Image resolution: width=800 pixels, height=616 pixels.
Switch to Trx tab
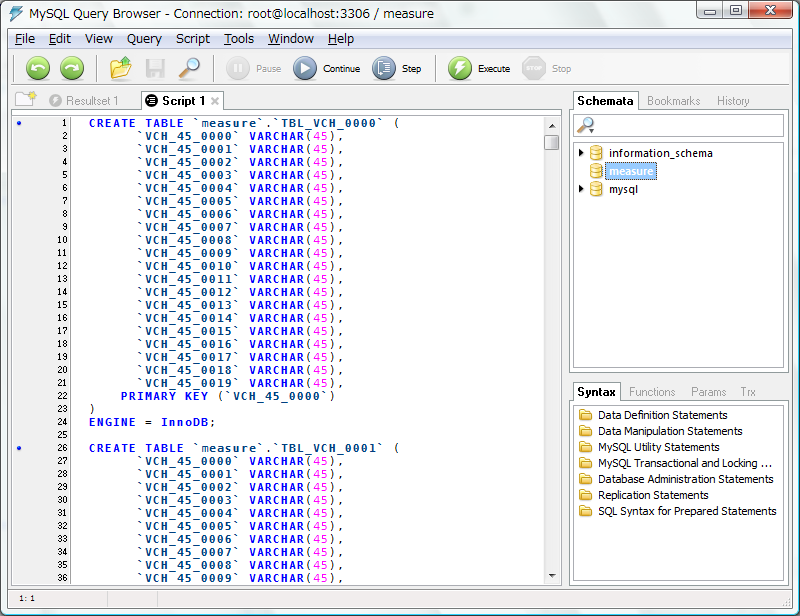click(748, 392)
